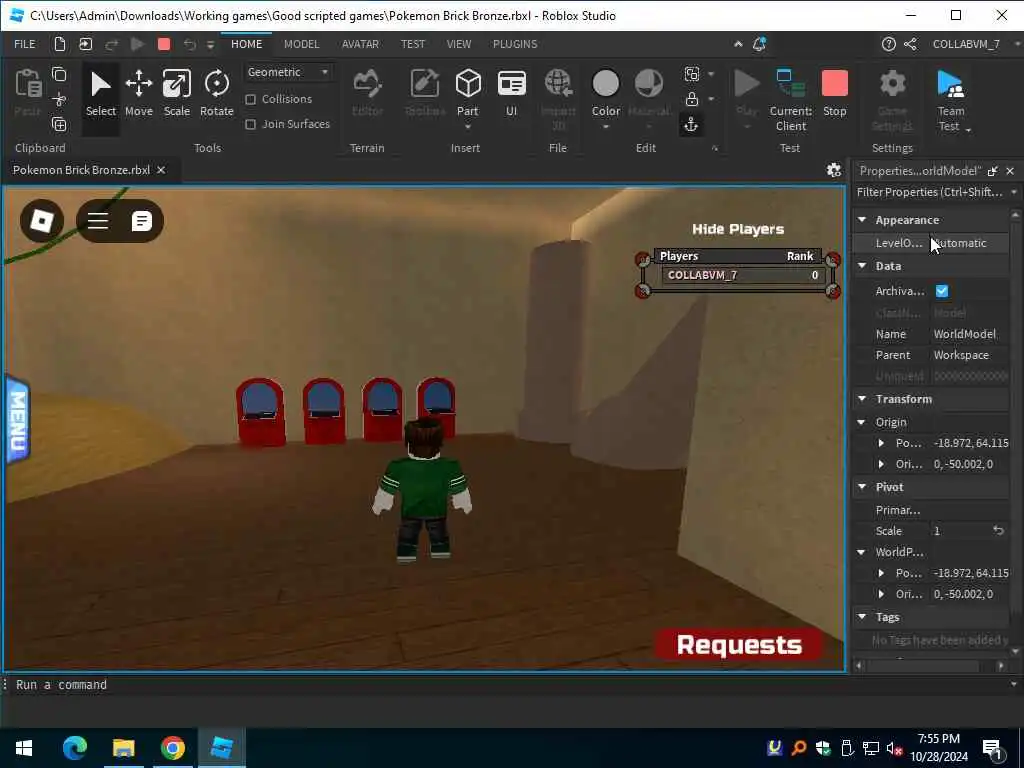Insert a Part using the cube icon
Screen dimensions: 1024x768
pos(468,84)
